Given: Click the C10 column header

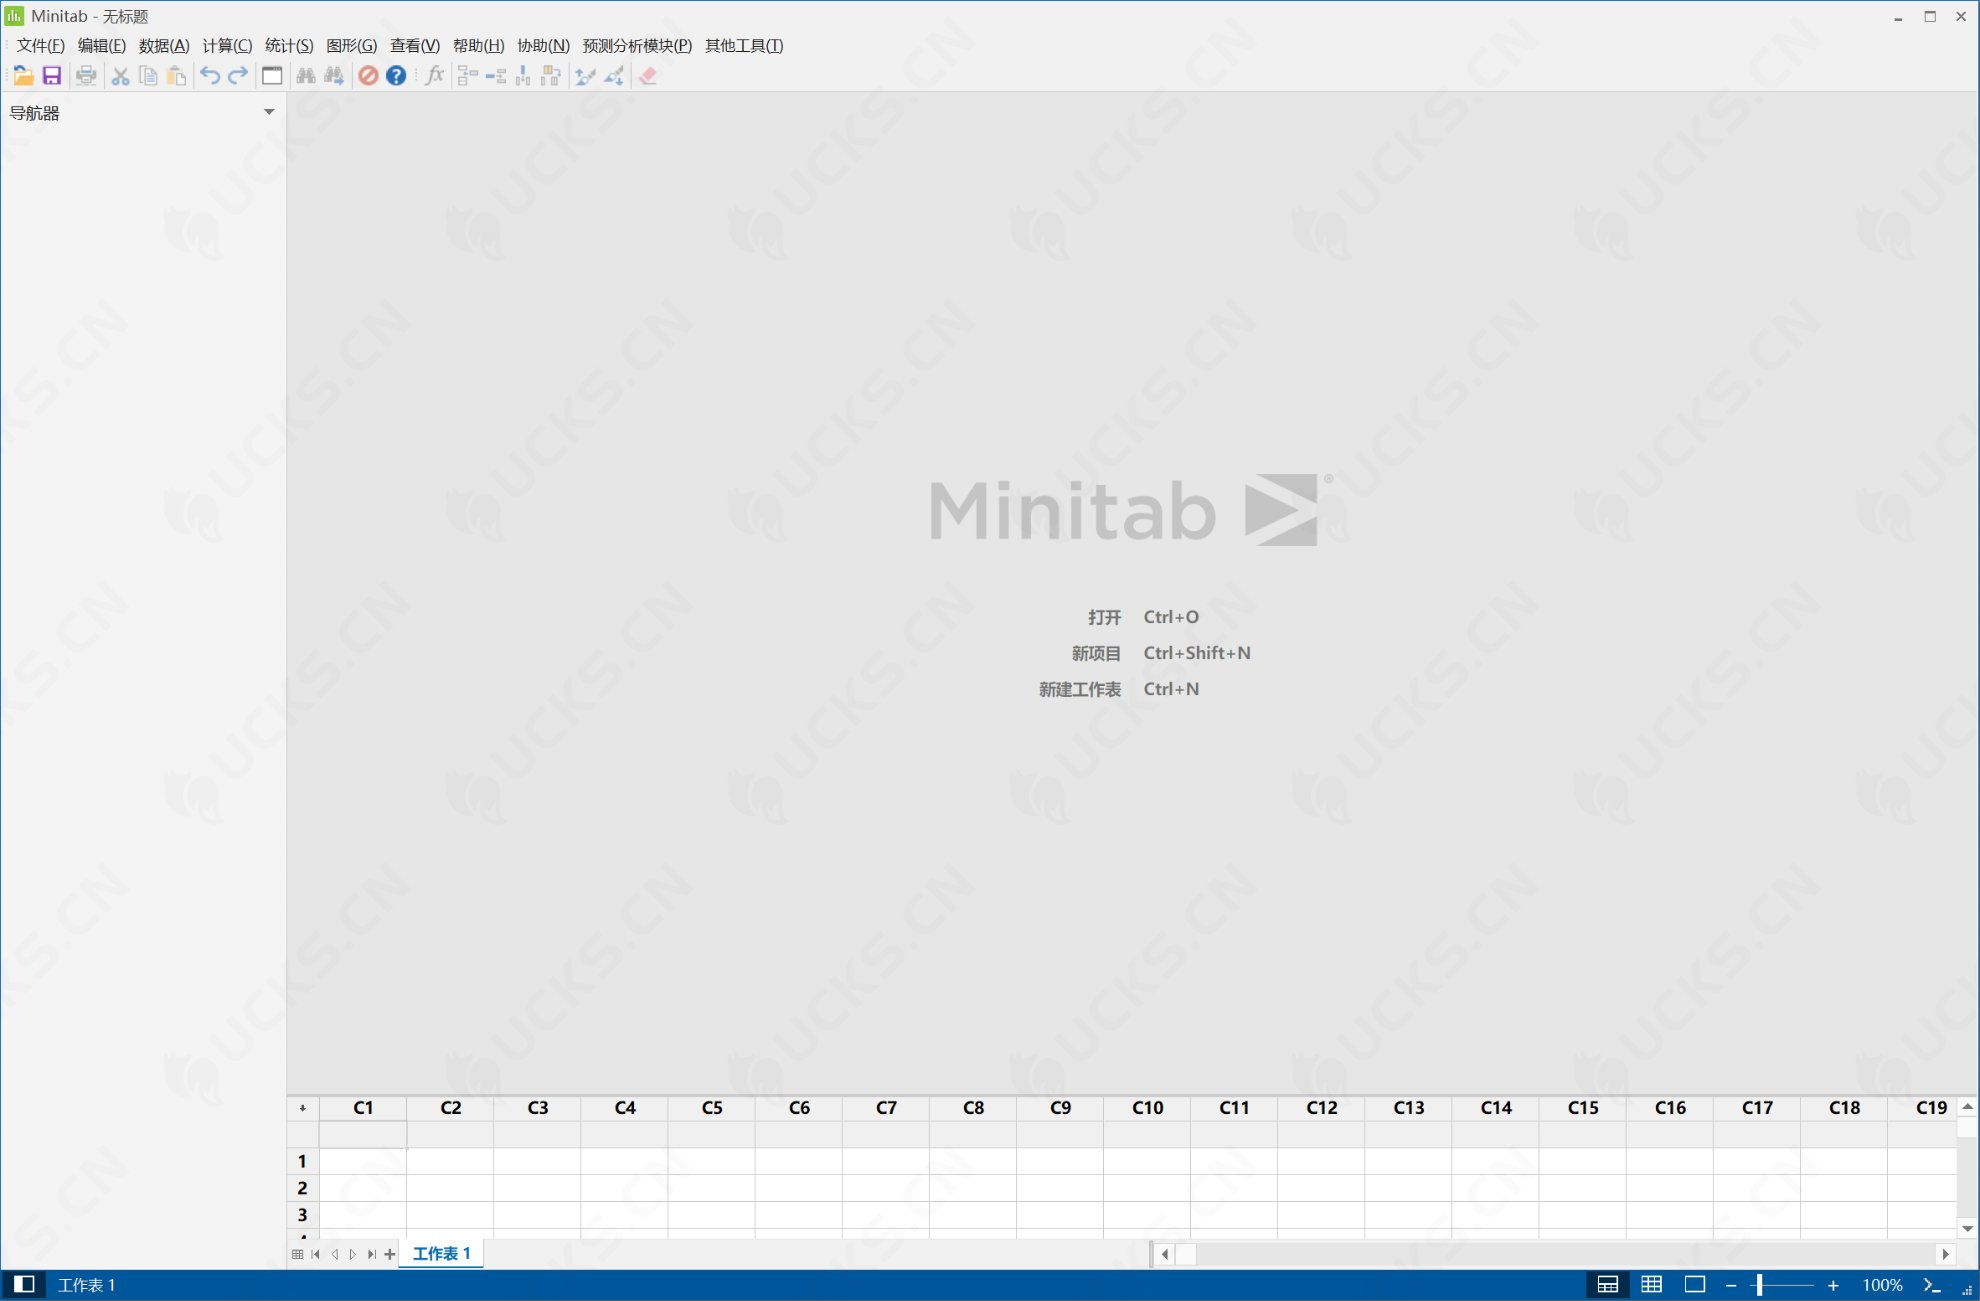Looking at the screenshot, I should click(1147, 1108).
